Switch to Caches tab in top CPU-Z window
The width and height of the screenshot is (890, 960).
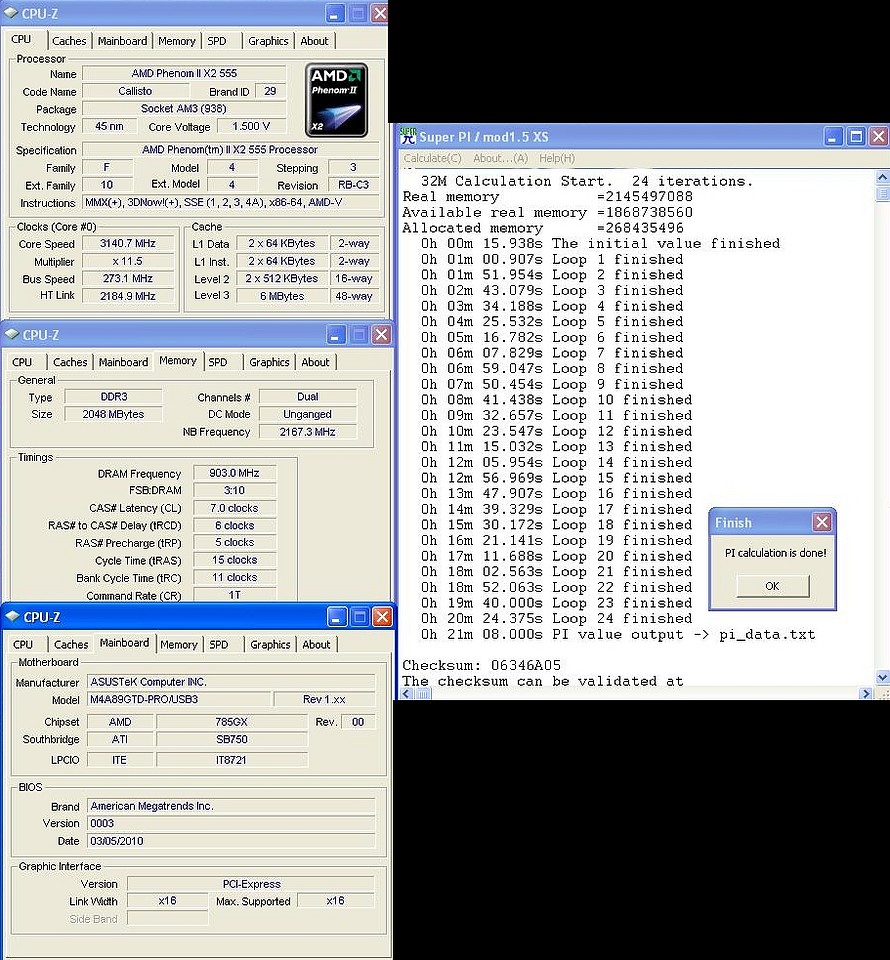tap(69, 41)
